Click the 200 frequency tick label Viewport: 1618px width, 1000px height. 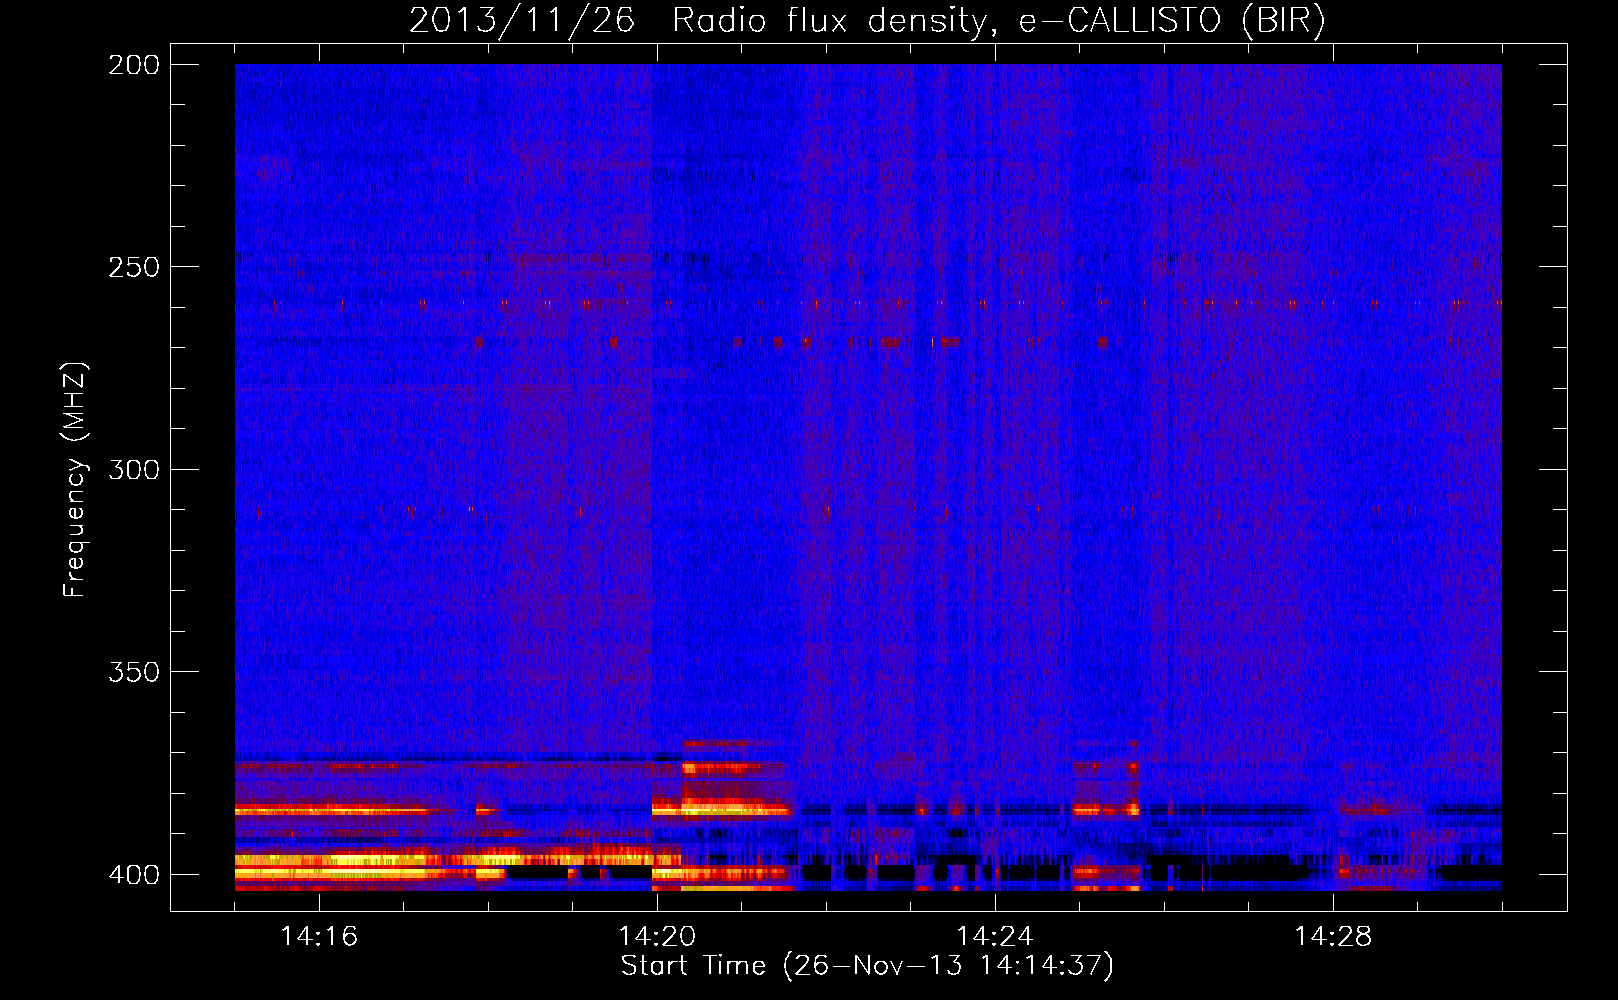click(134, 65)
